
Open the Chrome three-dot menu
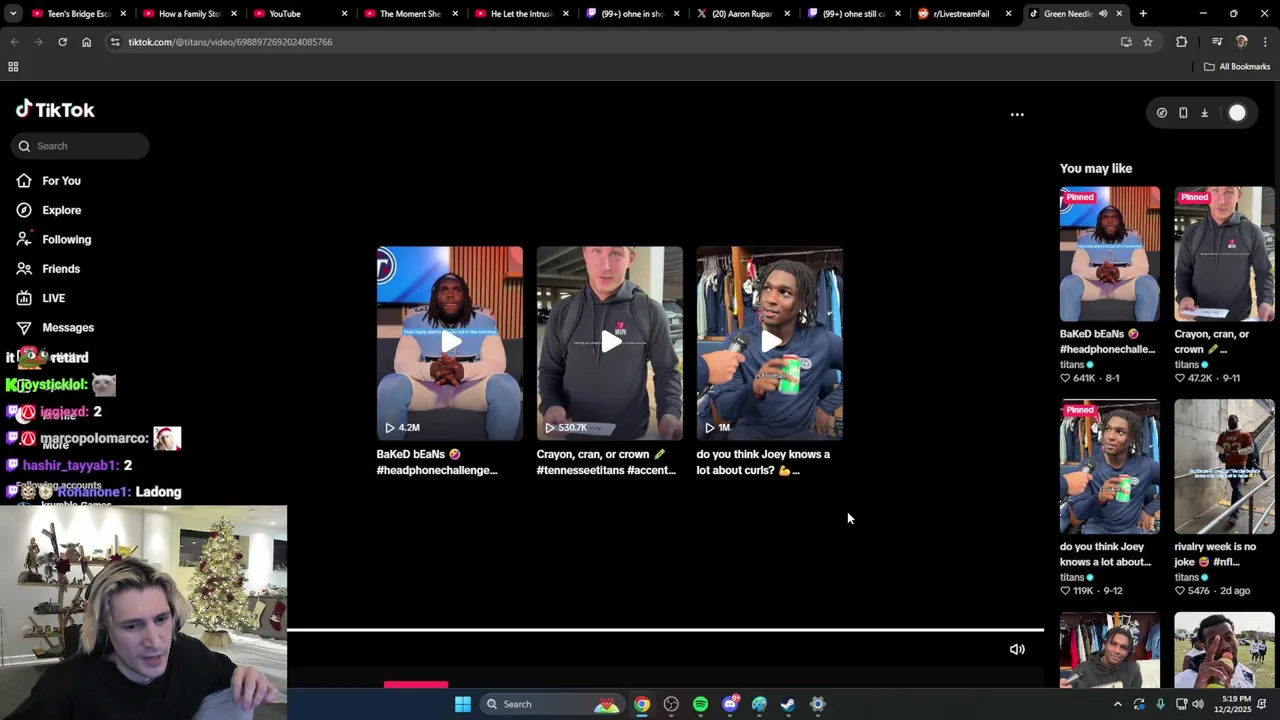(1265, 42)
